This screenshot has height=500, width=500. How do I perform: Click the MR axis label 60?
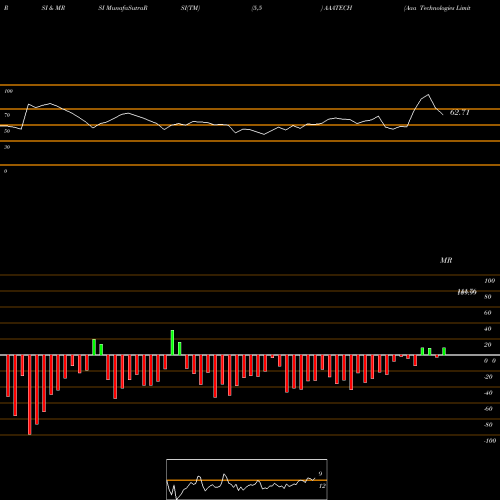click(488, 313)
